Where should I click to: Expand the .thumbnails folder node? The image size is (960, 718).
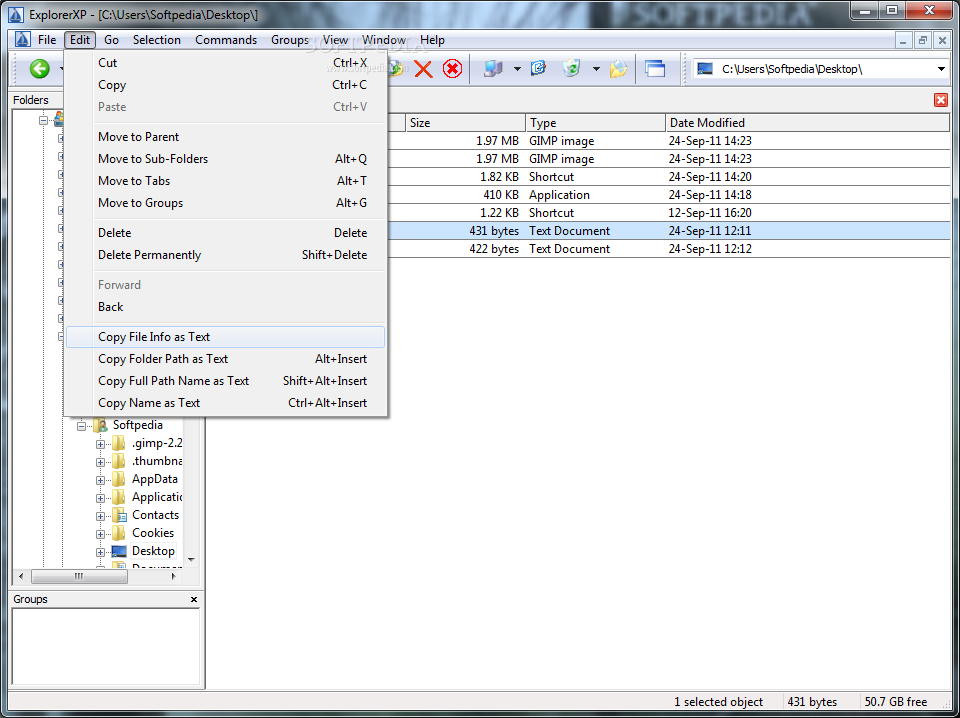coord(100,462)
